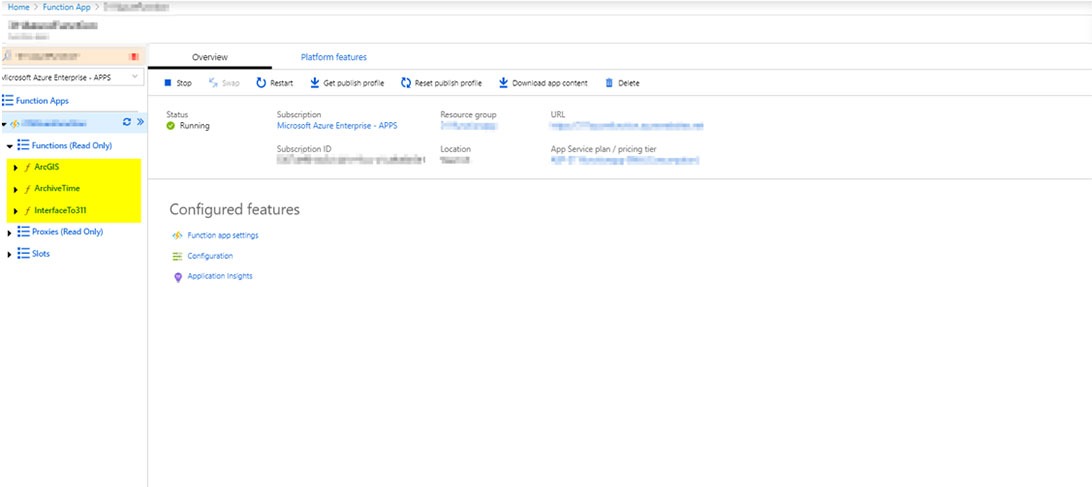Open Function app settings link

(x=223, y=235)
